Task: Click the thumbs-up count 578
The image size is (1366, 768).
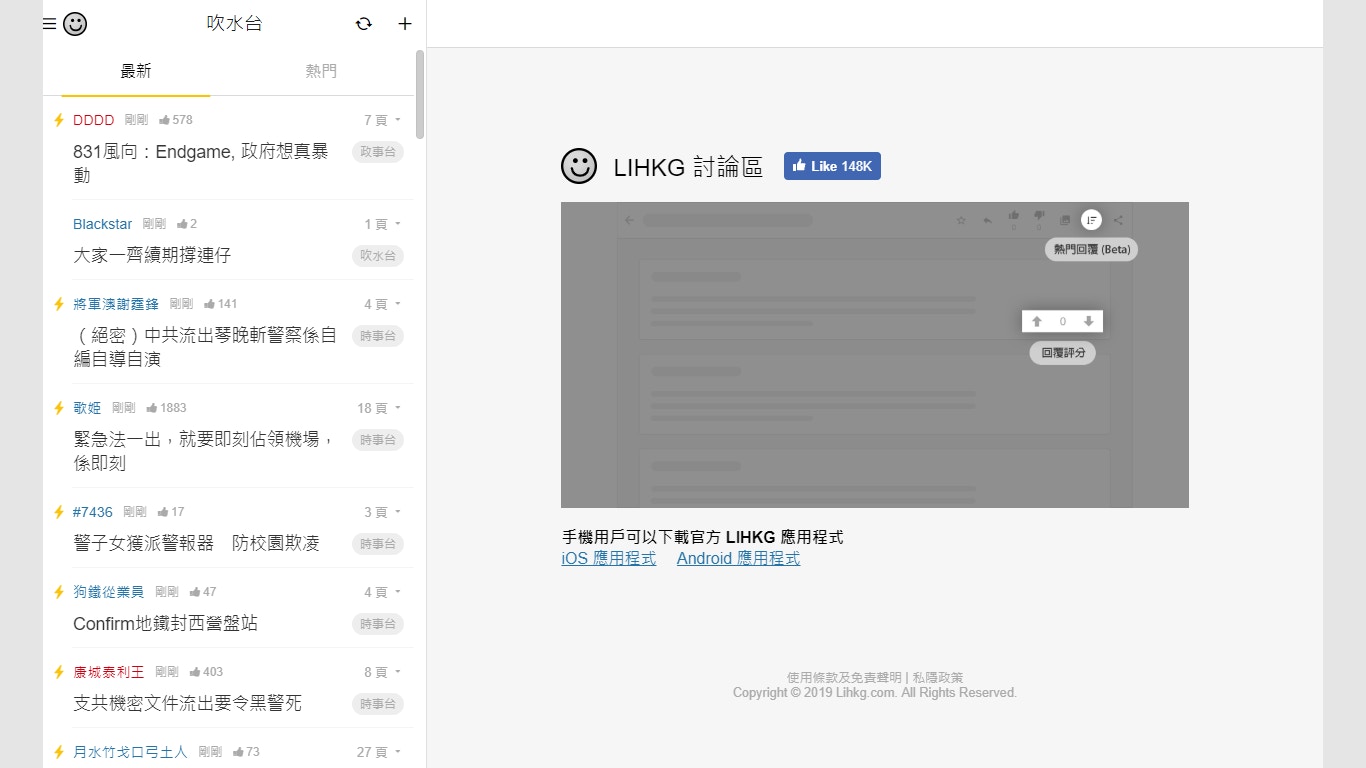Action: click(x=176, y=120)
